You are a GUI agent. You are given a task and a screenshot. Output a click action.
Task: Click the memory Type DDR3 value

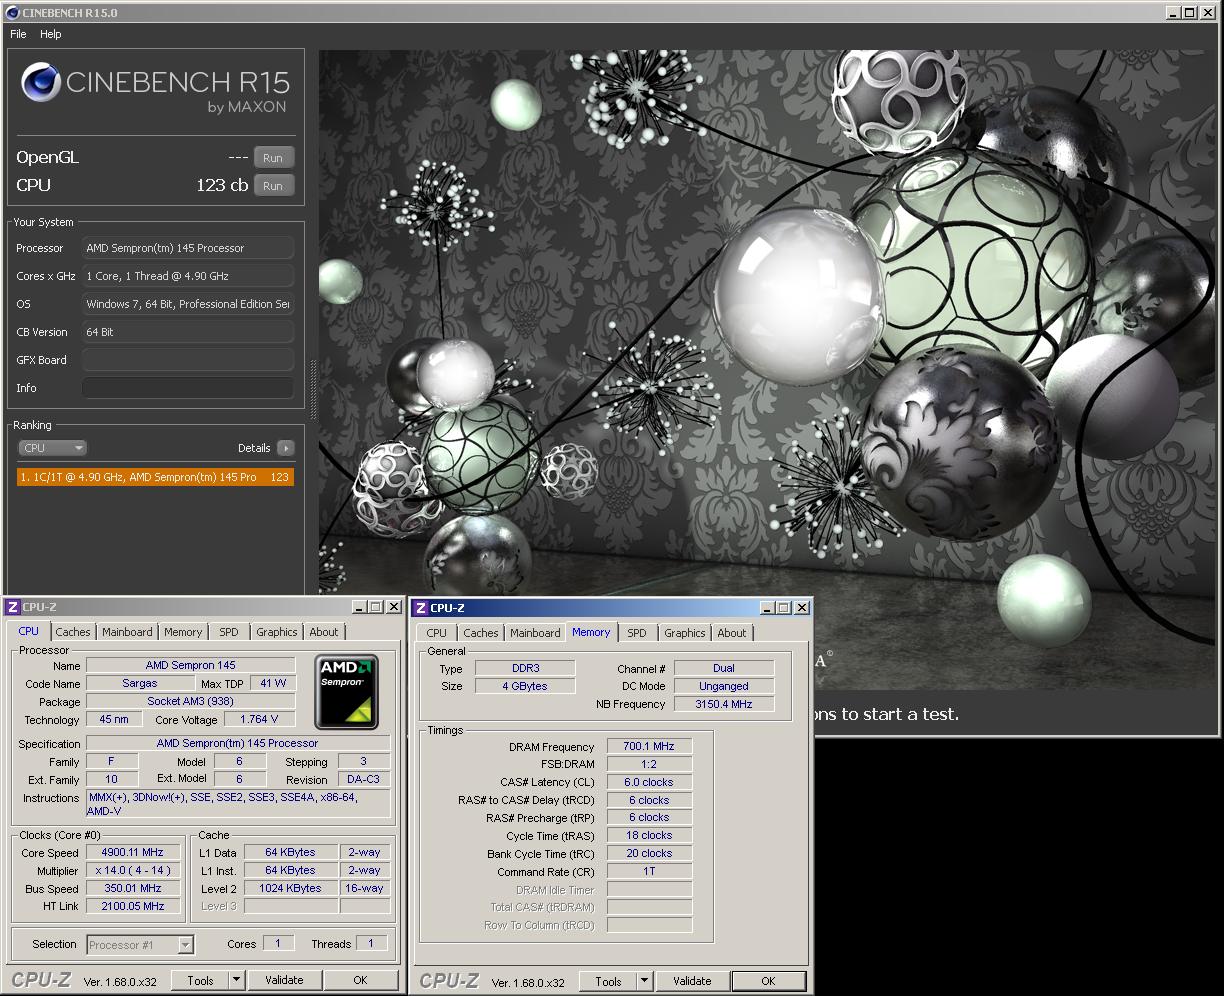coord(525,669)
